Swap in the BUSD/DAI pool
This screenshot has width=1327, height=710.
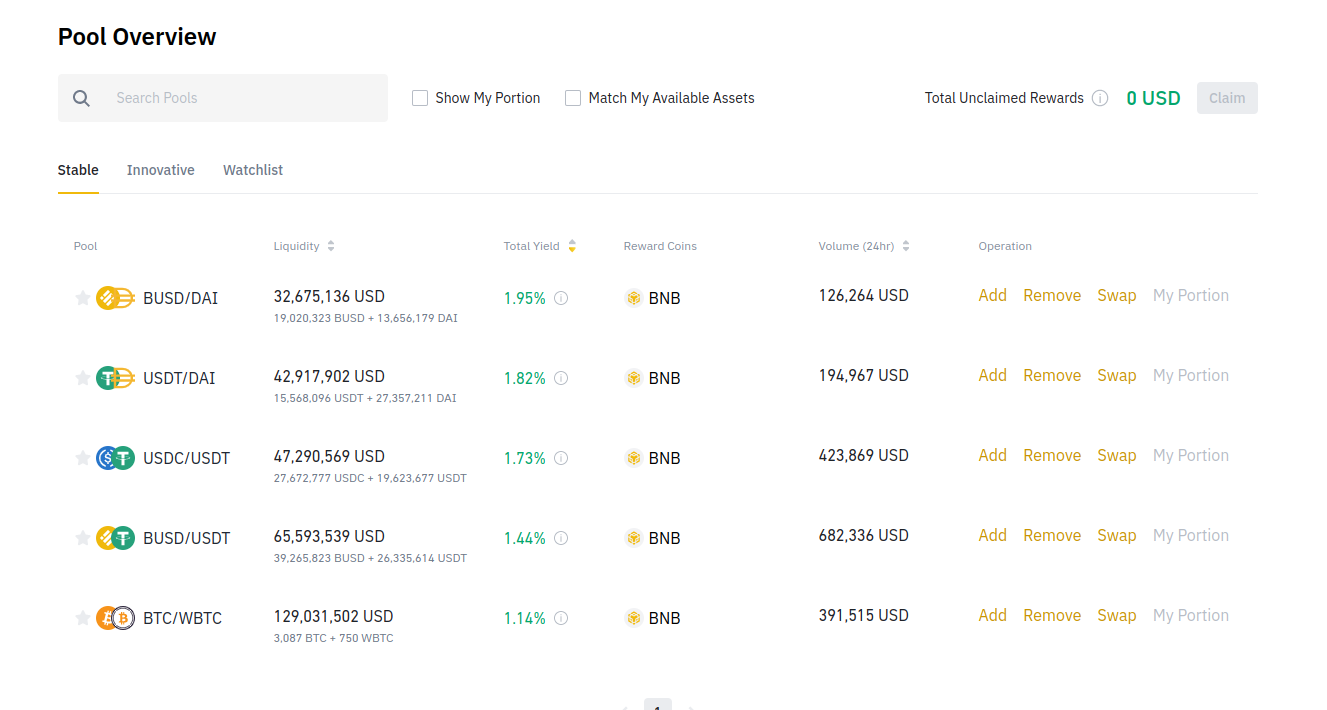pyautogui.click(x=1117, y=296)
